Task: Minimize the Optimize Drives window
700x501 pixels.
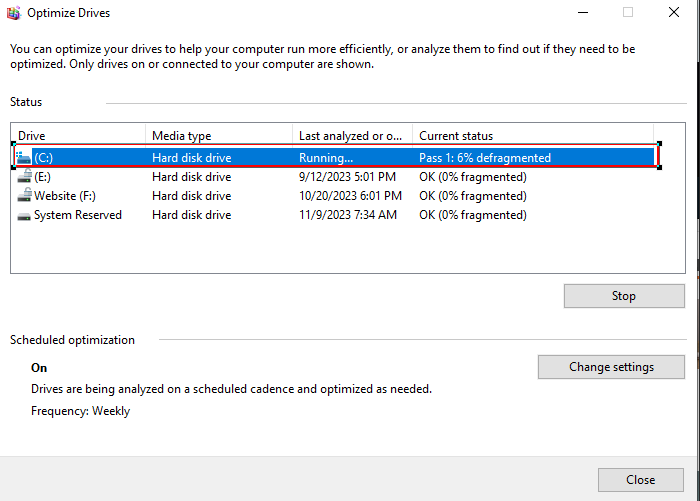Action: pyautogui.click(x=583, y=13)
